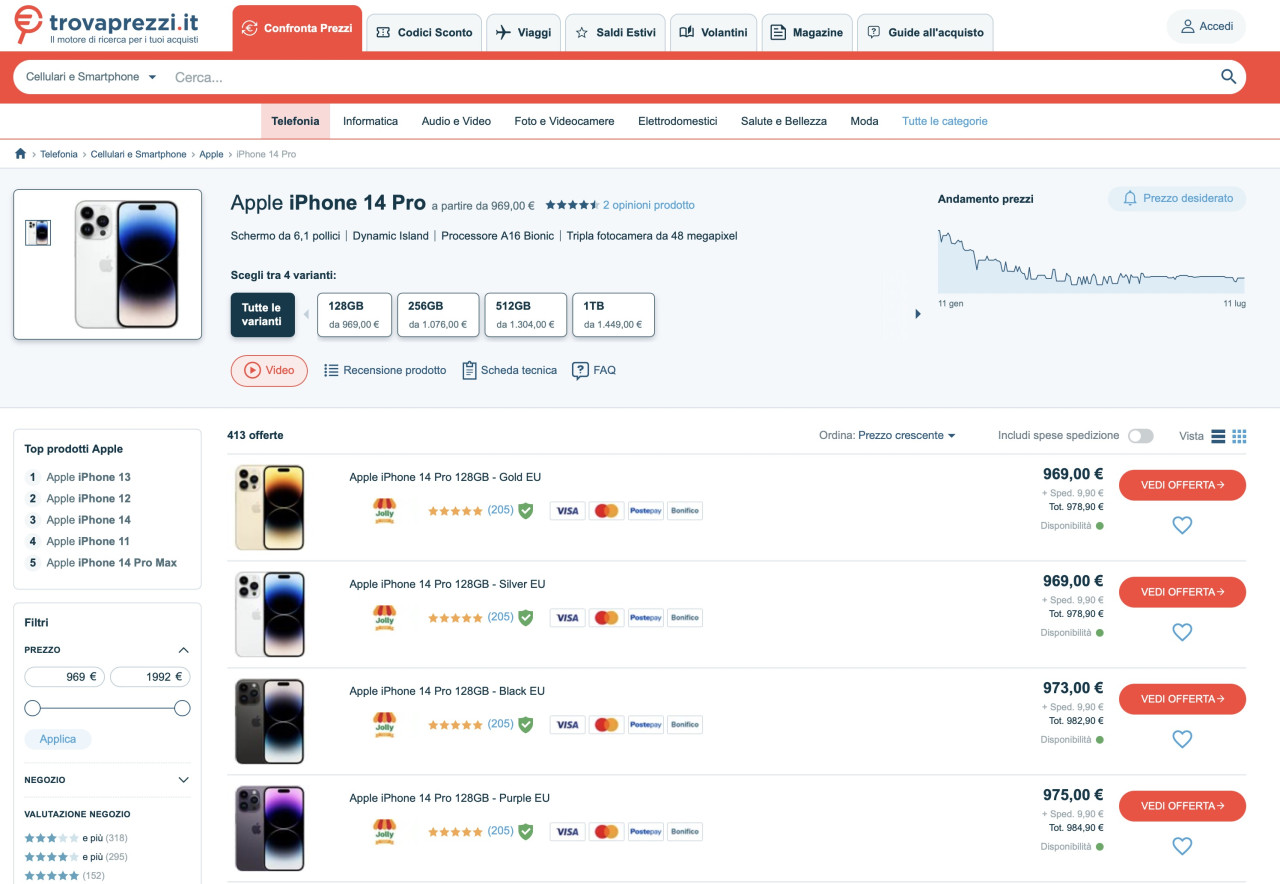Click Jolly shop logo in Gold EU row

click(385, 510)
